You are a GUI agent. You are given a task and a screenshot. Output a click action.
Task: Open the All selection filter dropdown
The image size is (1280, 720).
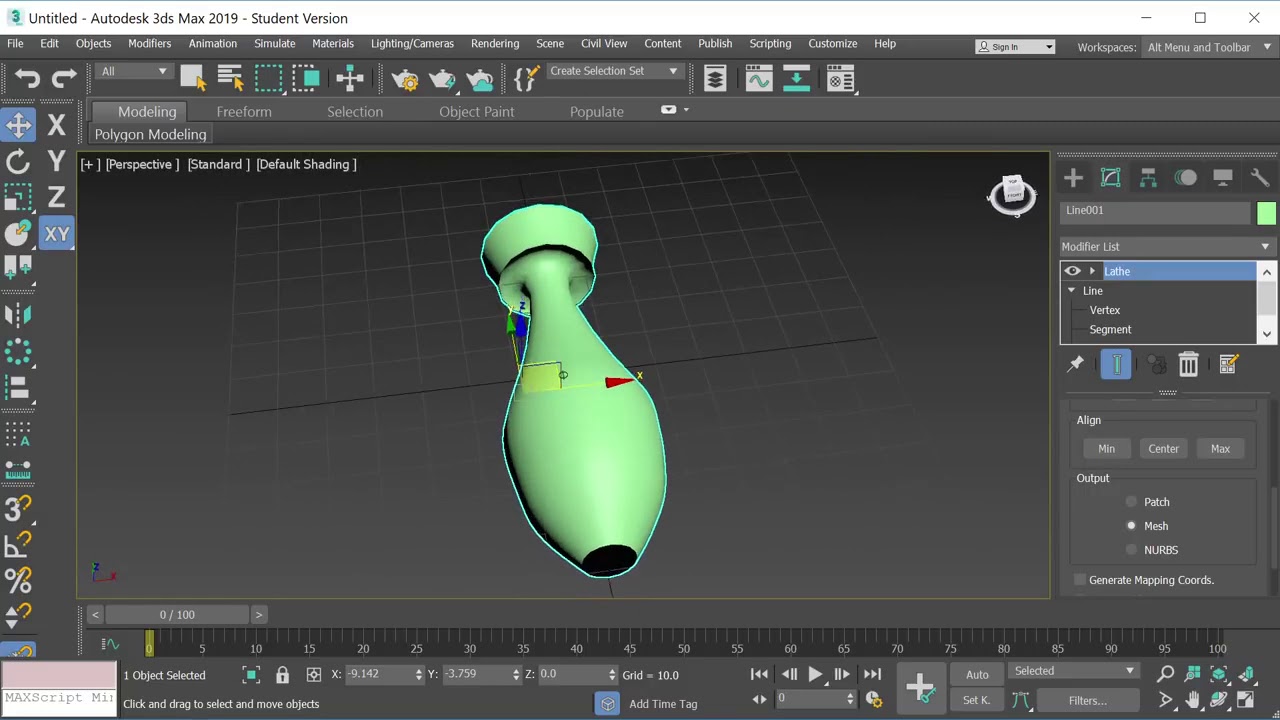coord(134,71)
